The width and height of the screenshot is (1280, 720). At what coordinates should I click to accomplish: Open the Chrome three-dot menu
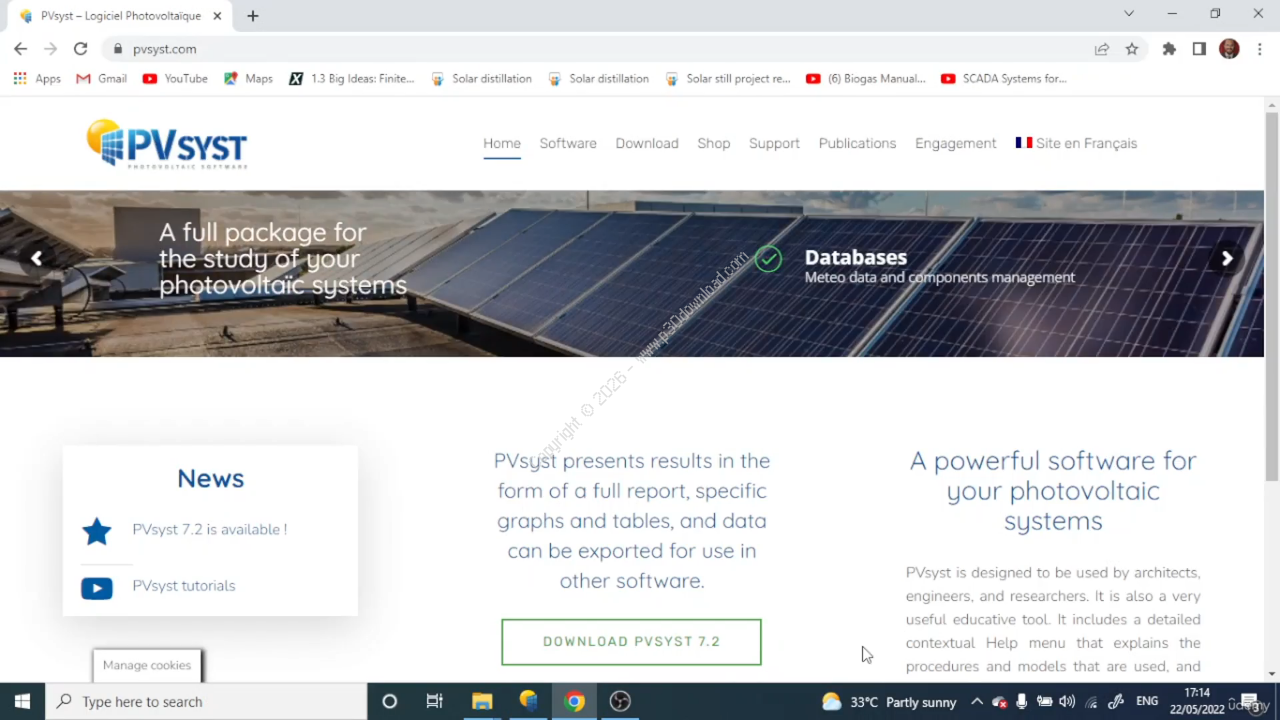1259,49
